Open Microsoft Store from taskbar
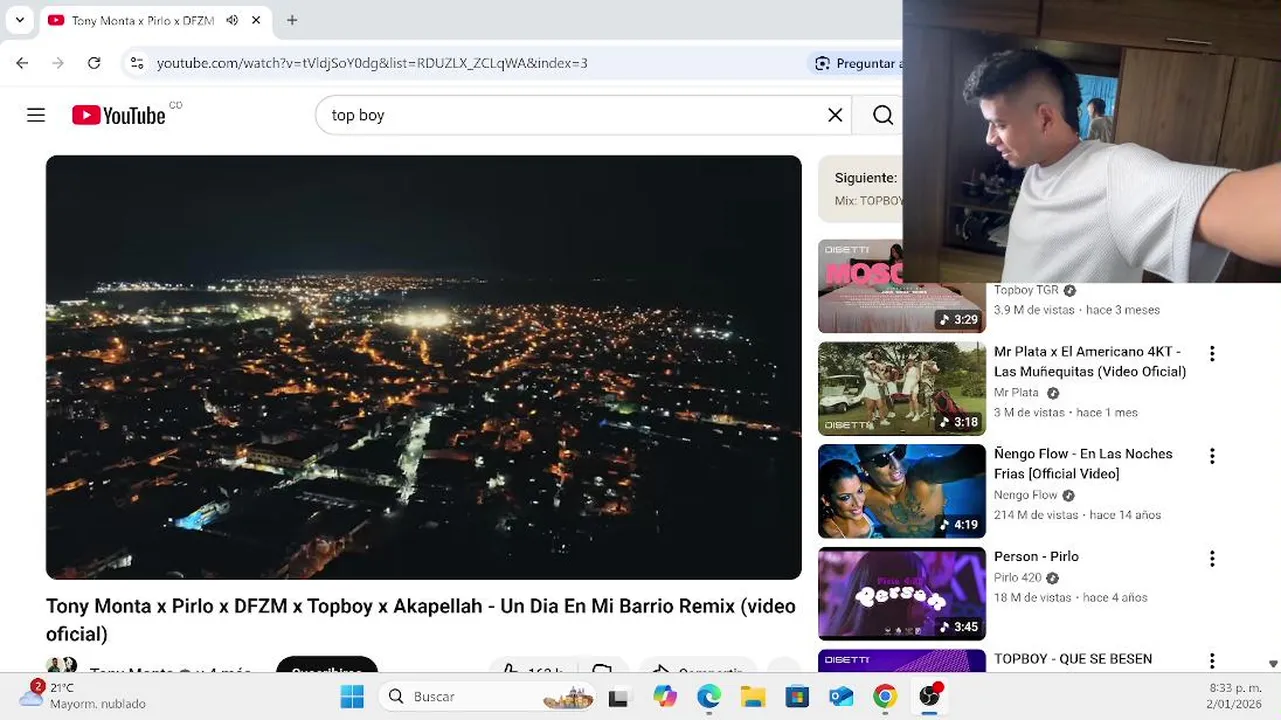 797,697
